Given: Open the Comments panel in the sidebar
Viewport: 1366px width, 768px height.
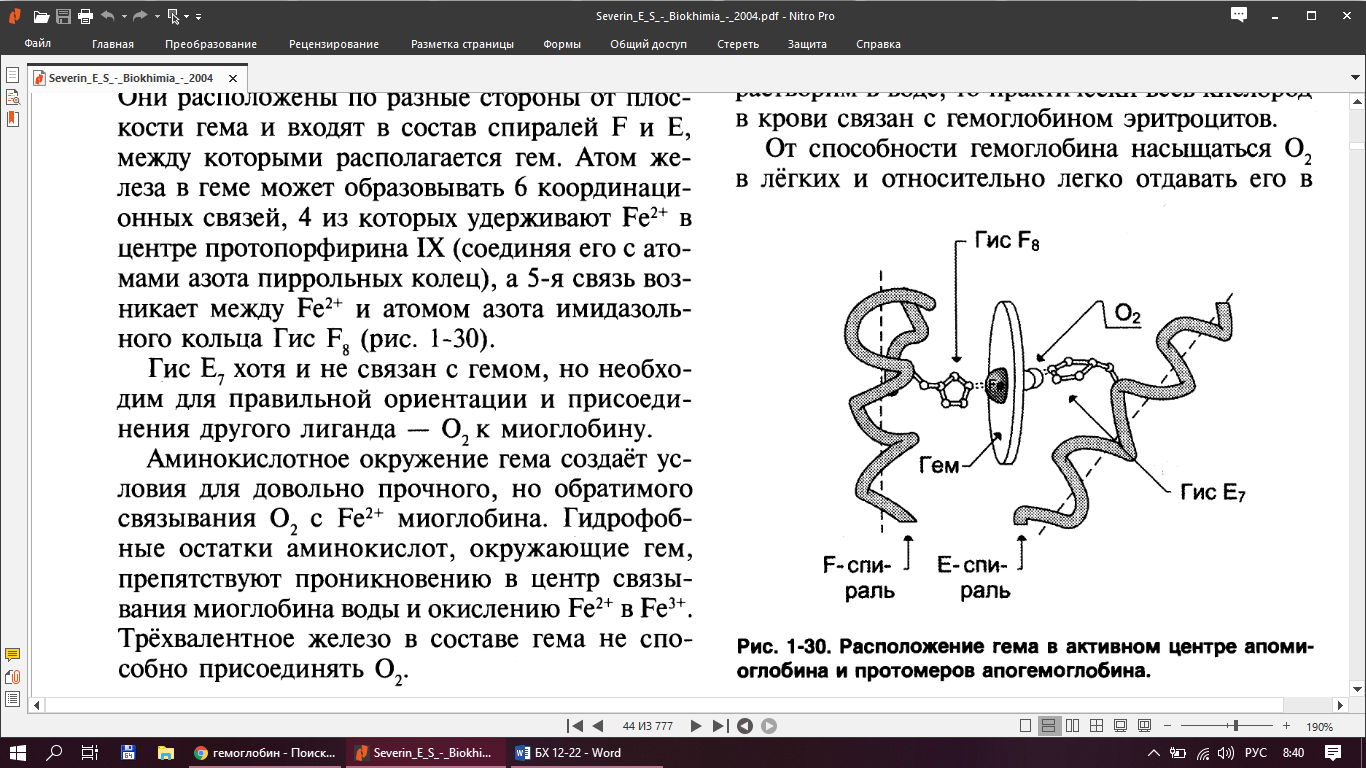Looking at the screenshot, I should [x=12, y=655].
